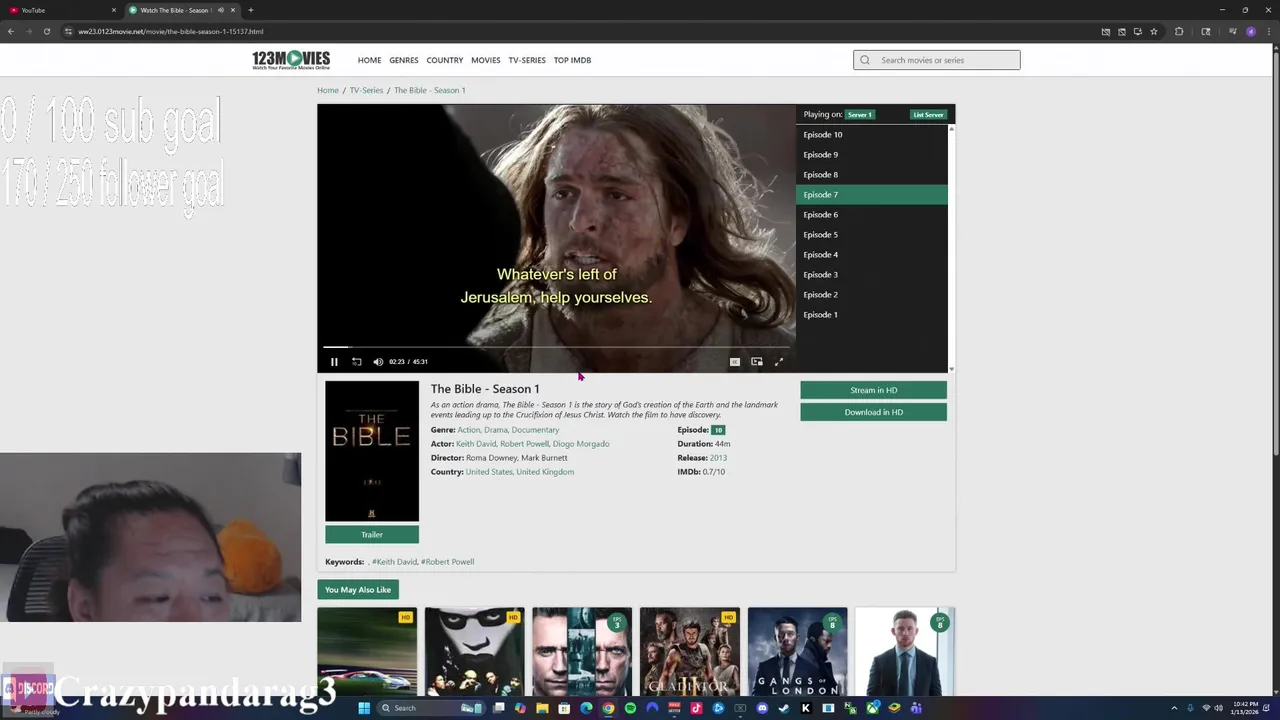Enter fullscreen on the video player

(x=779, y=362)
